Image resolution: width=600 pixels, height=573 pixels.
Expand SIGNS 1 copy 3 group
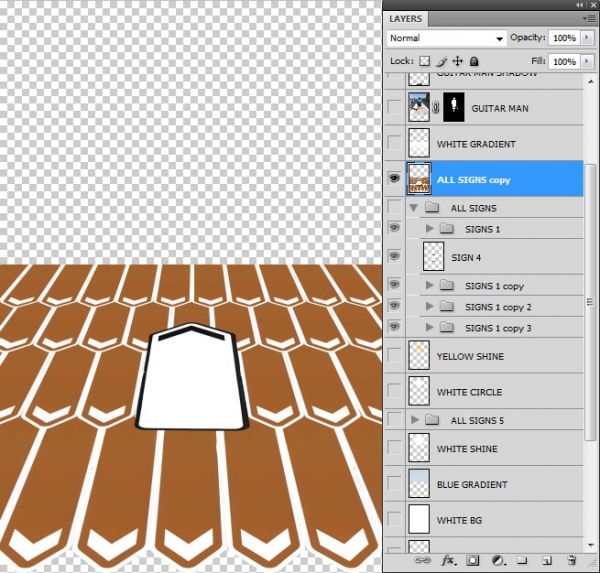430,327
